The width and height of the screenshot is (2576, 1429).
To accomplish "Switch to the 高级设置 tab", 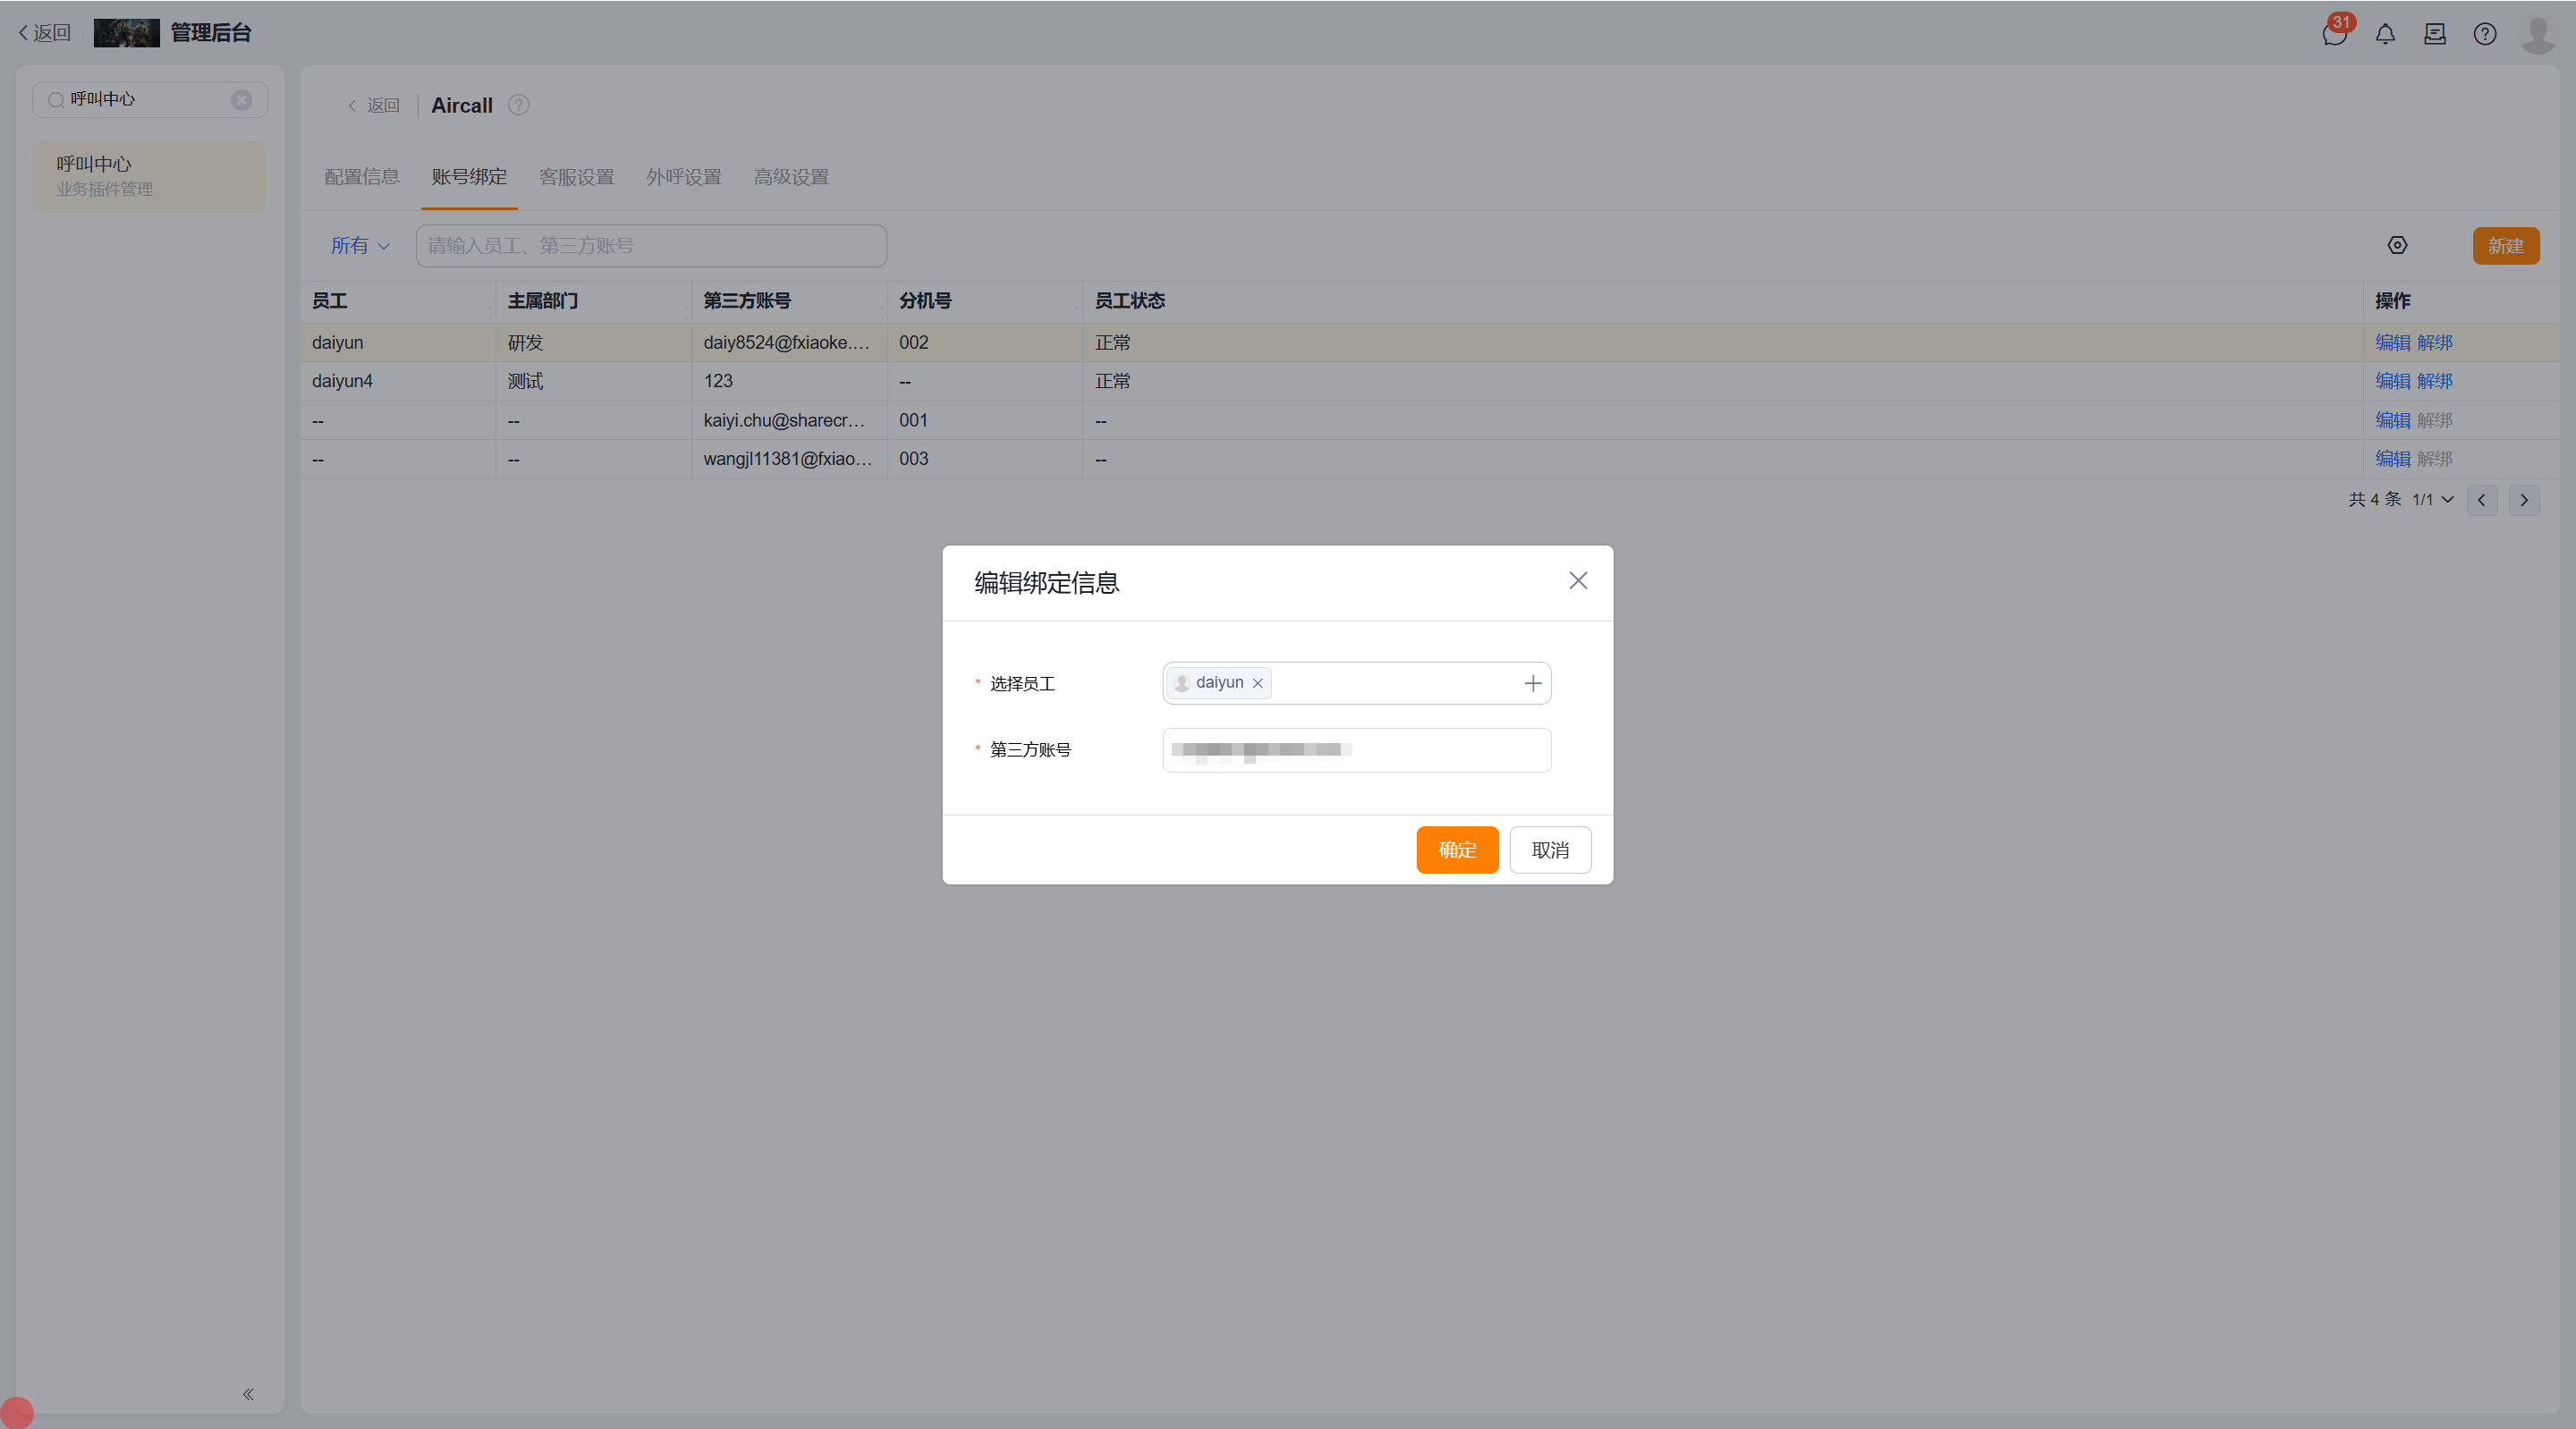I will [x=790, y=177].
